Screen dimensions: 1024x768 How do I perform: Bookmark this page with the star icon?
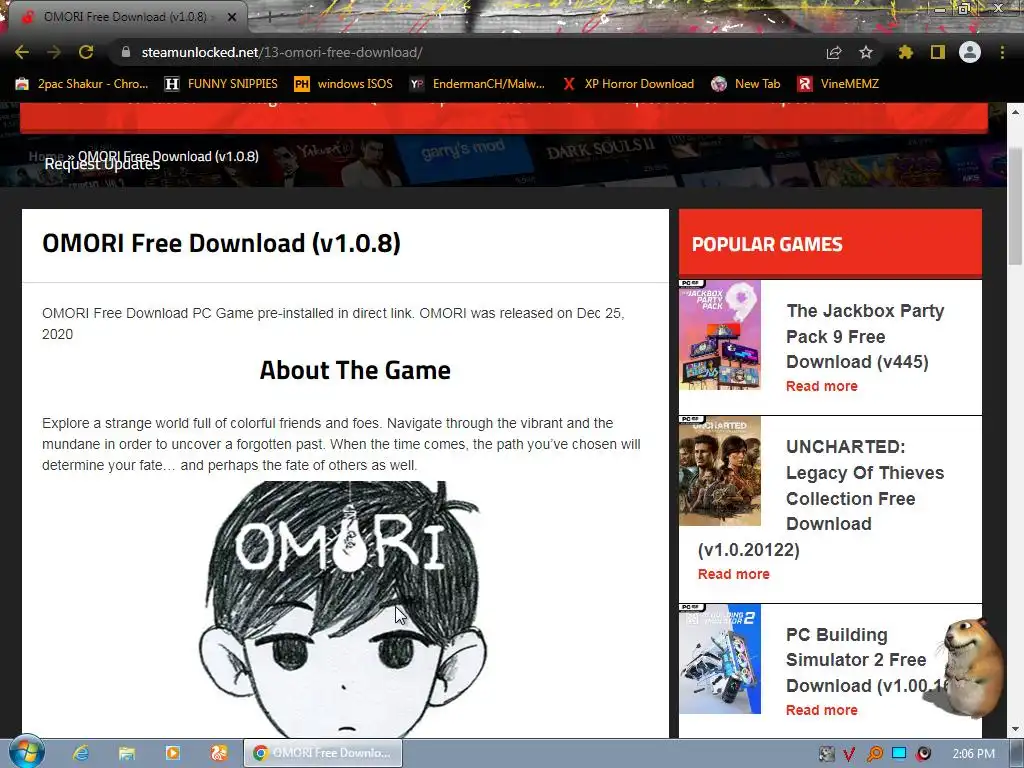866,52
